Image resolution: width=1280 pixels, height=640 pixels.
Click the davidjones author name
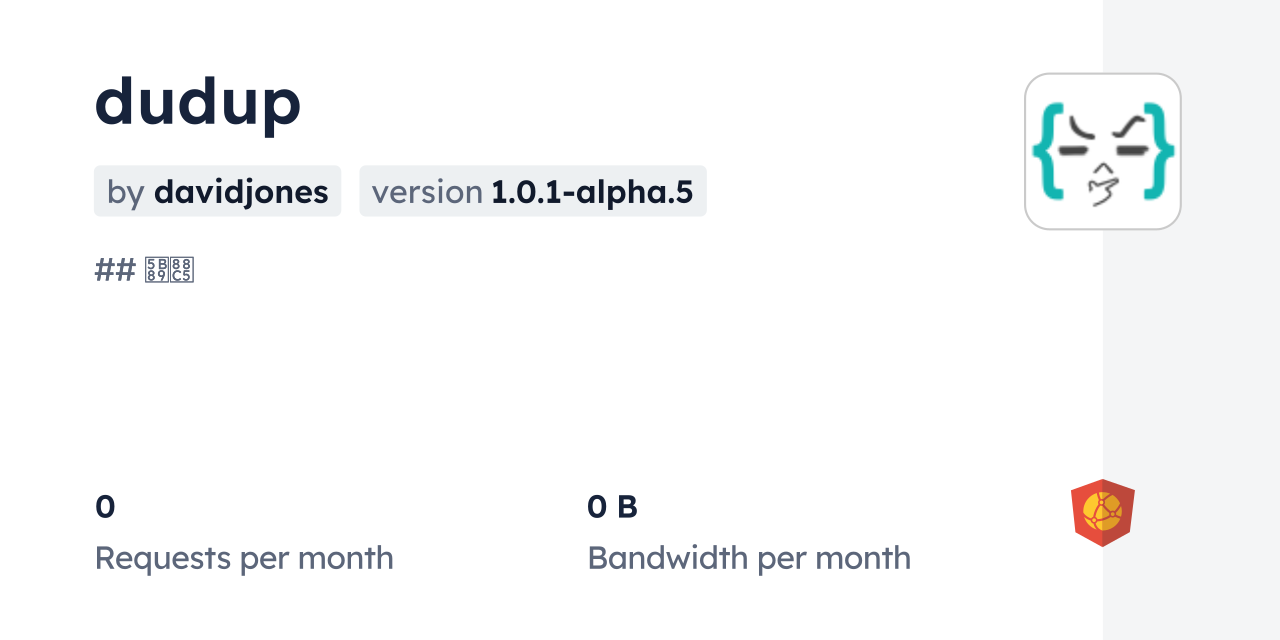241,192
